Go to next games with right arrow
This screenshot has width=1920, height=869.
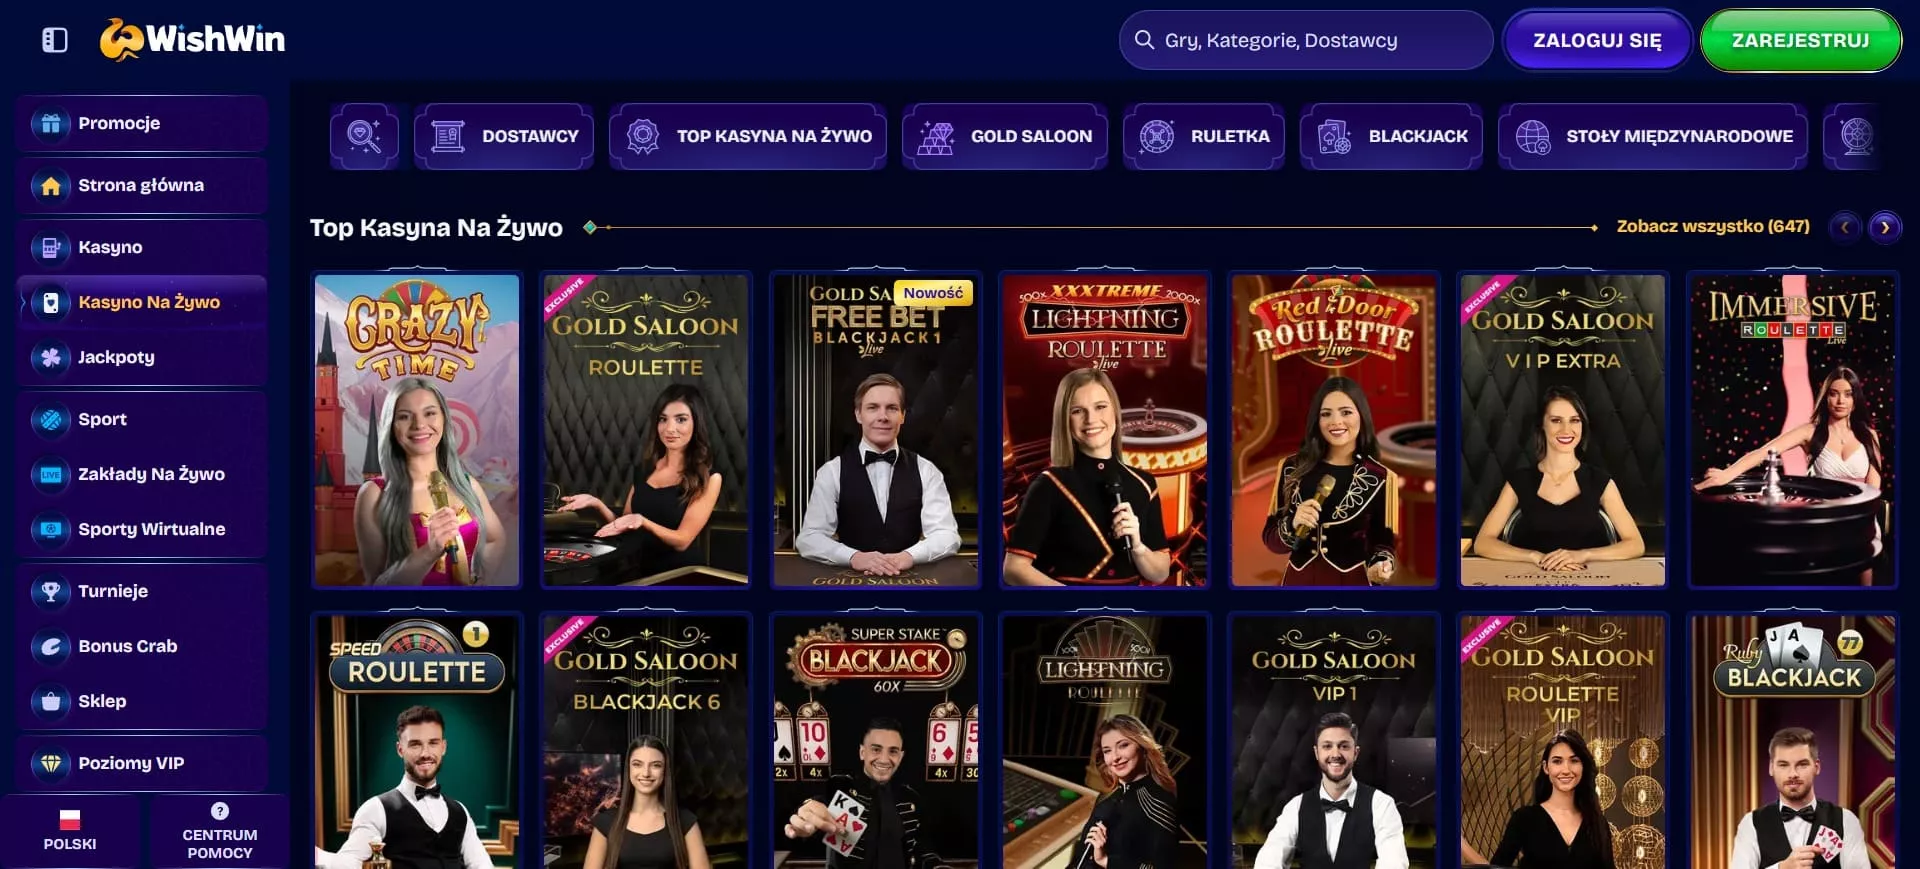[1885, 227]
